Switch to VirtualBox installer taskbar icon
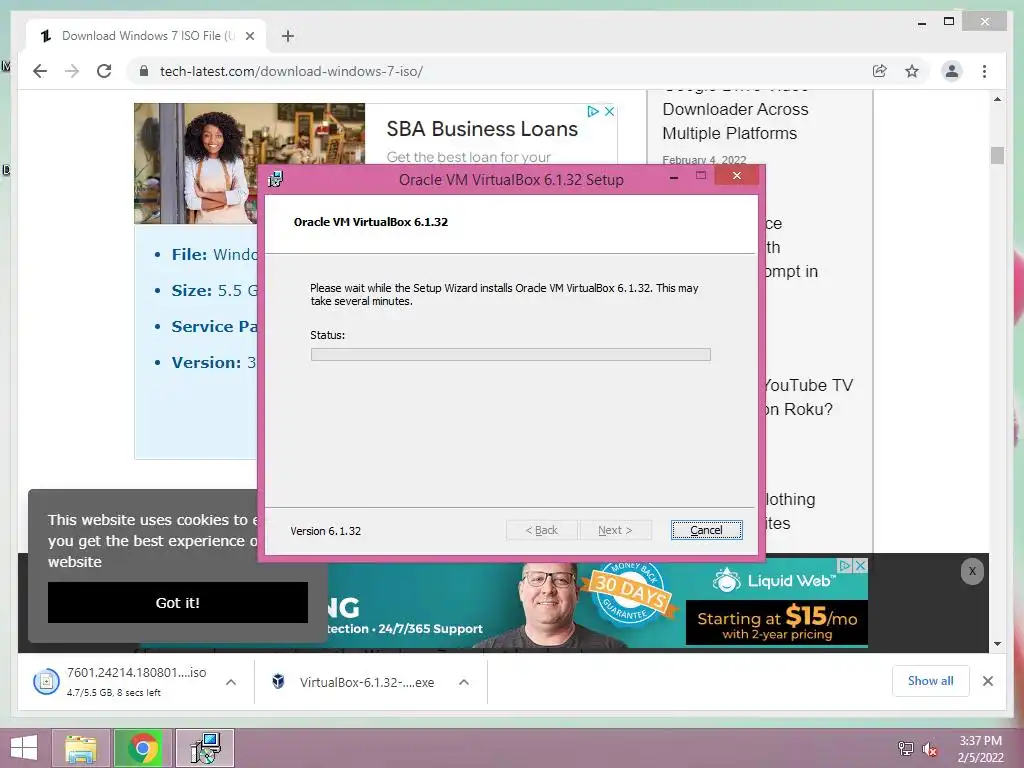Image resolution: width=1024 pixels, height=768 pixels. pyautogui.click(x=205, y=748)
